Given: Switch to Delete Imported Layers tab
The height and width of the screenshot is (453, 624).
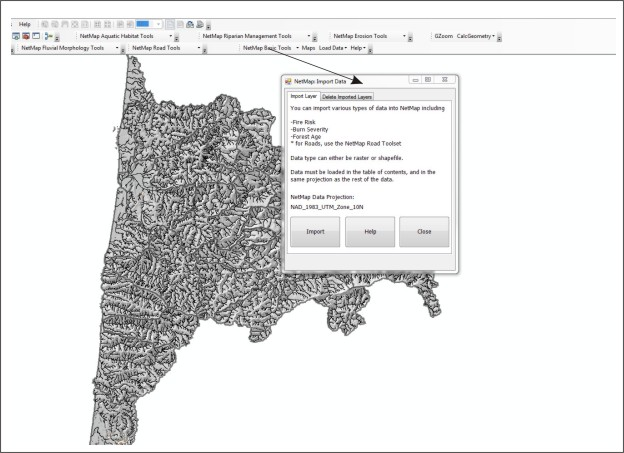Looking at the screenshot, I should [347, 97].
